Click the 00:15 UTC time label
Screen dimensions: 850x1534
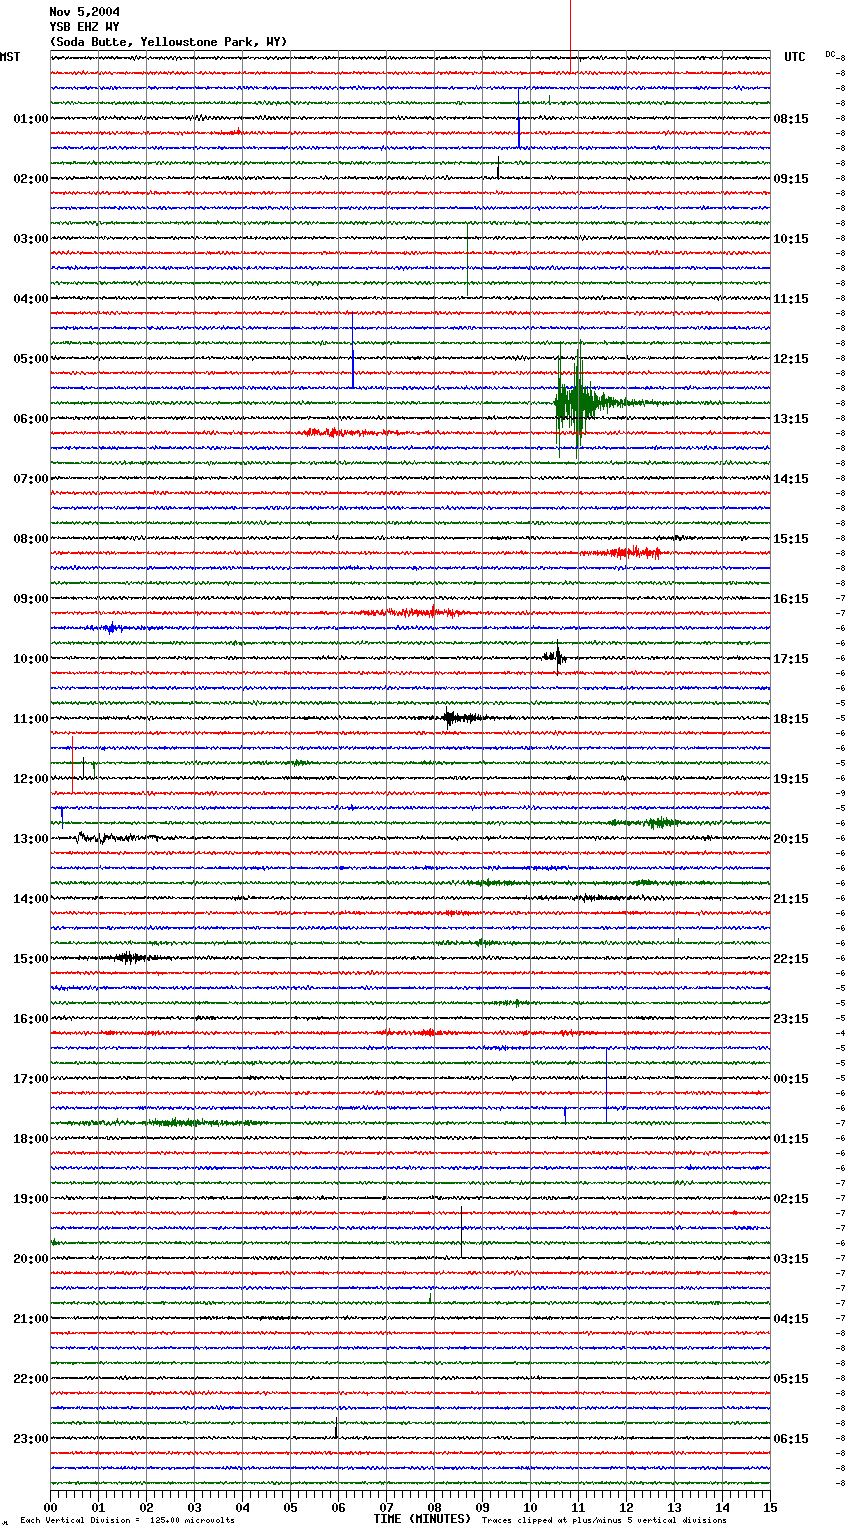click(791, 1079)
